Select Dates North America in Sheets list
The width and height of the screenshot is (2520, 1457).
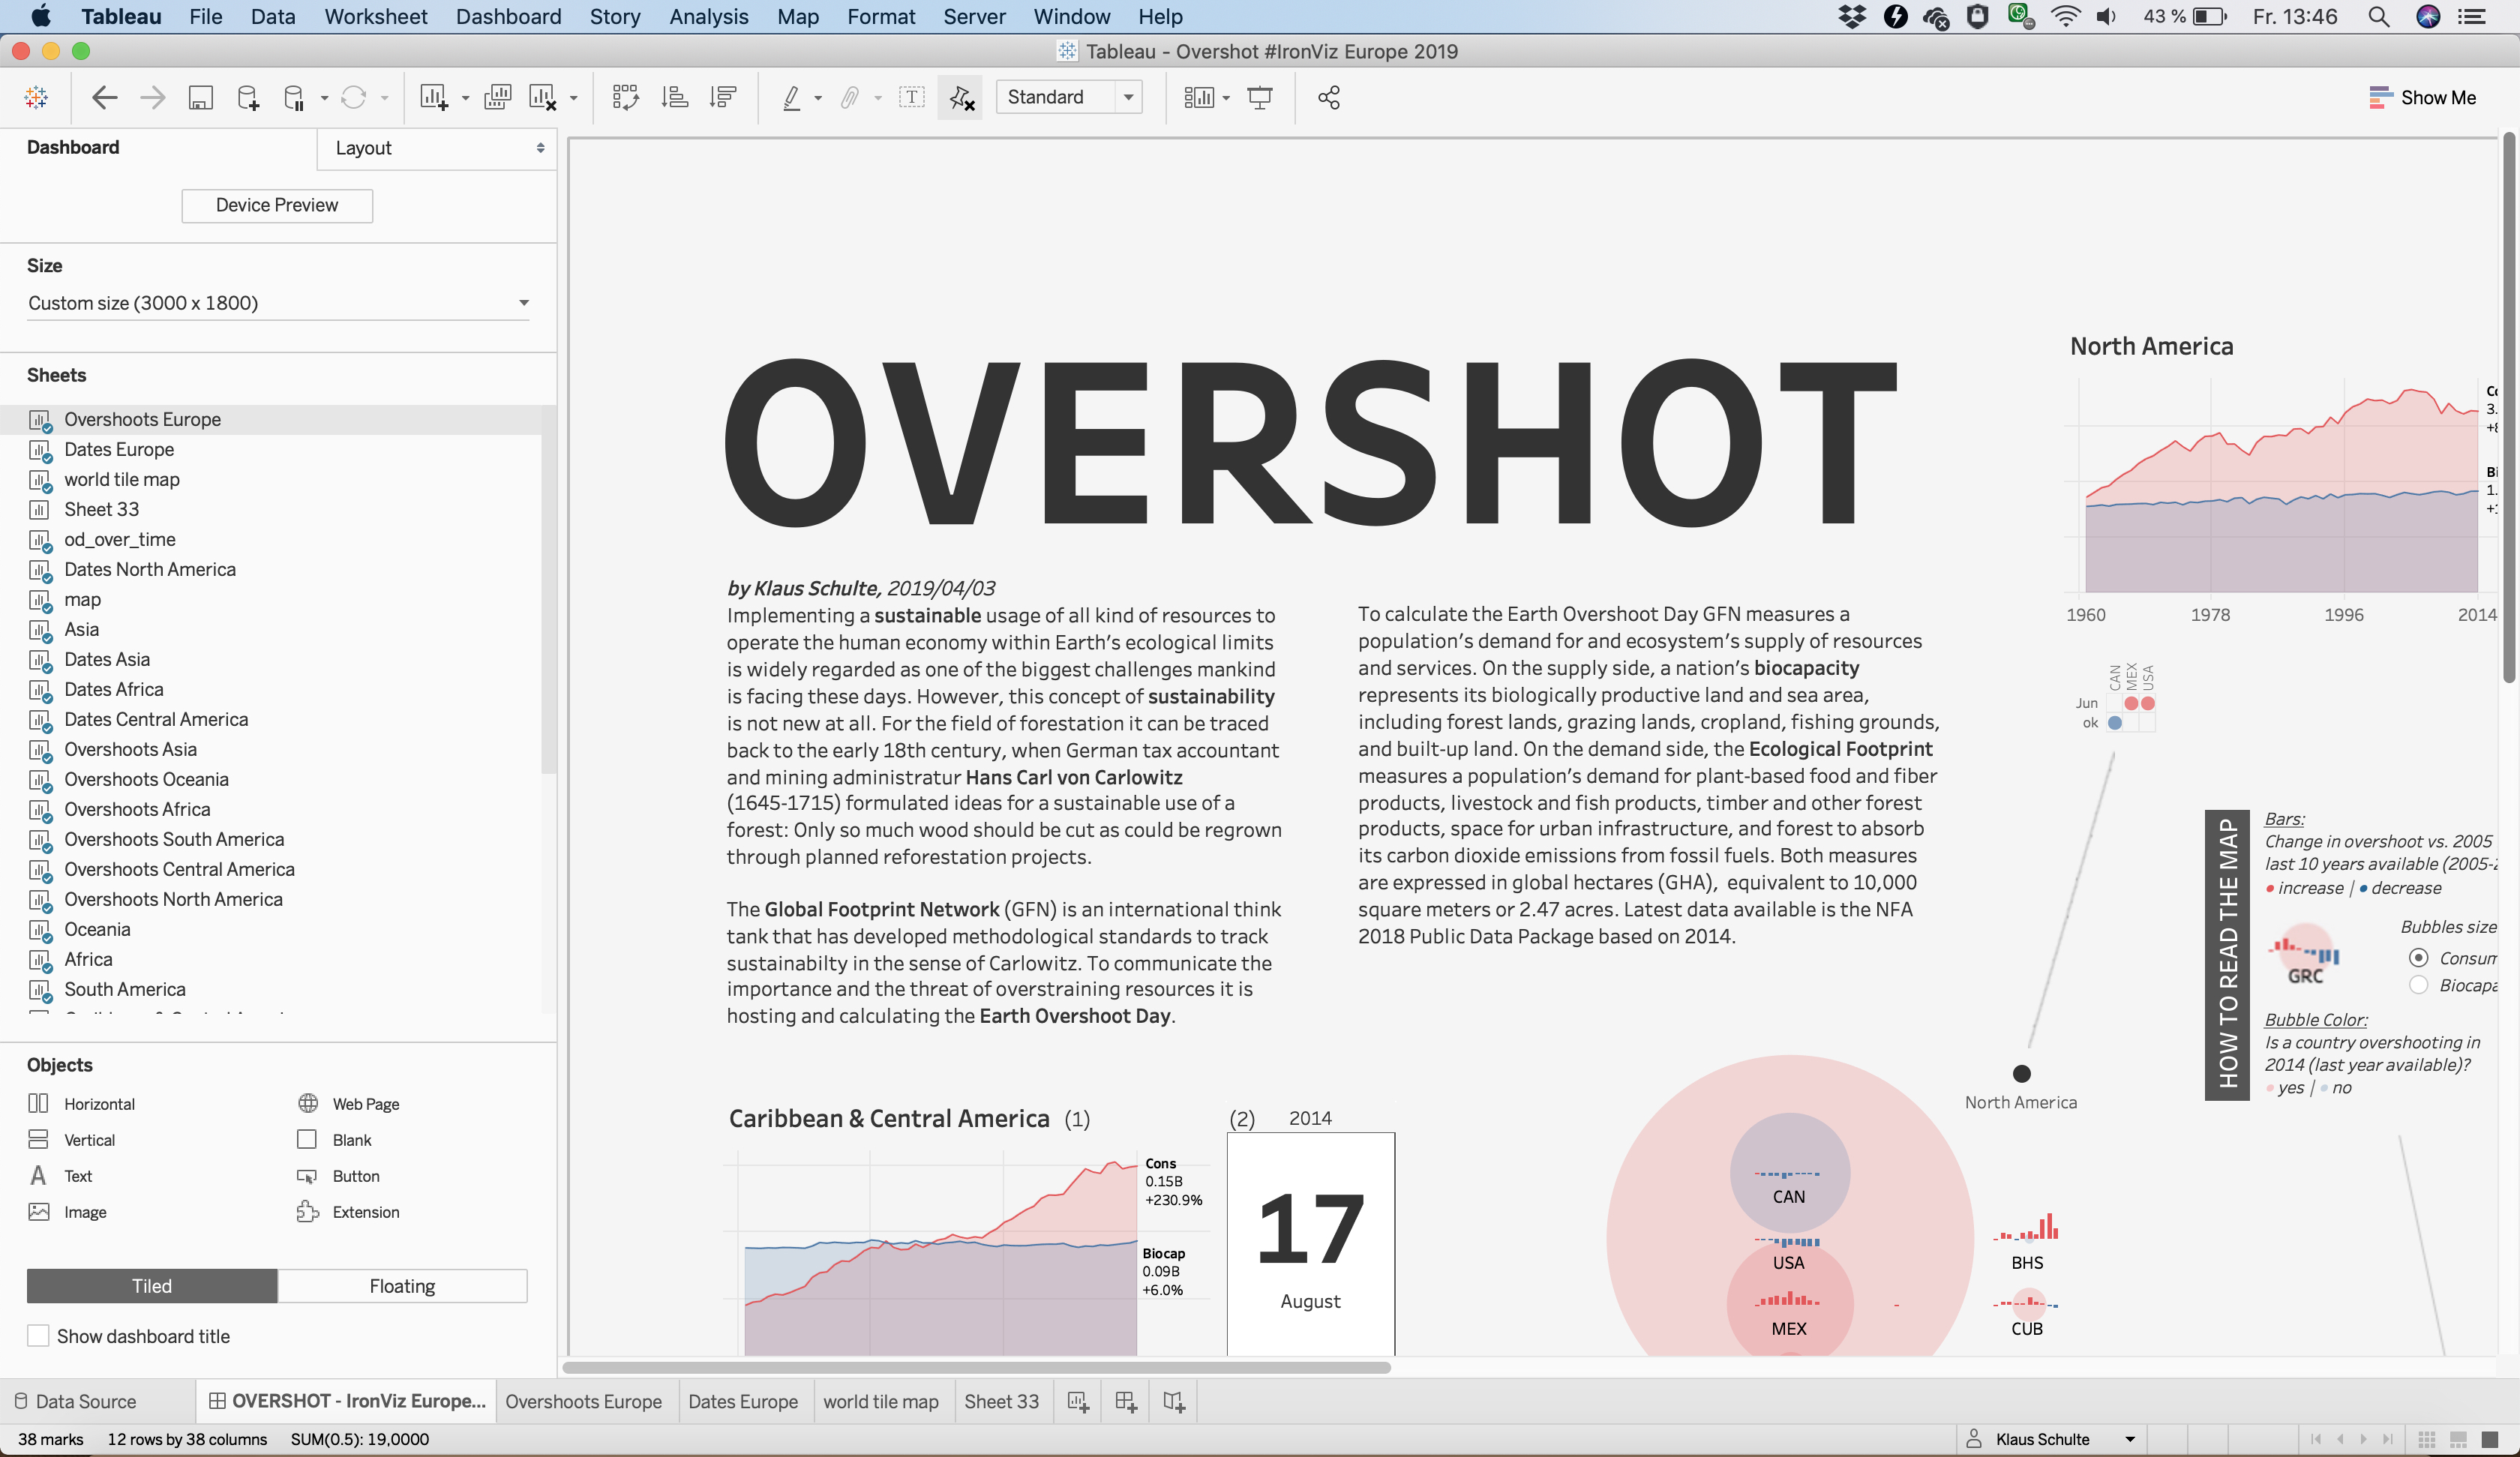pyautogui.click(x=270, y=569)
